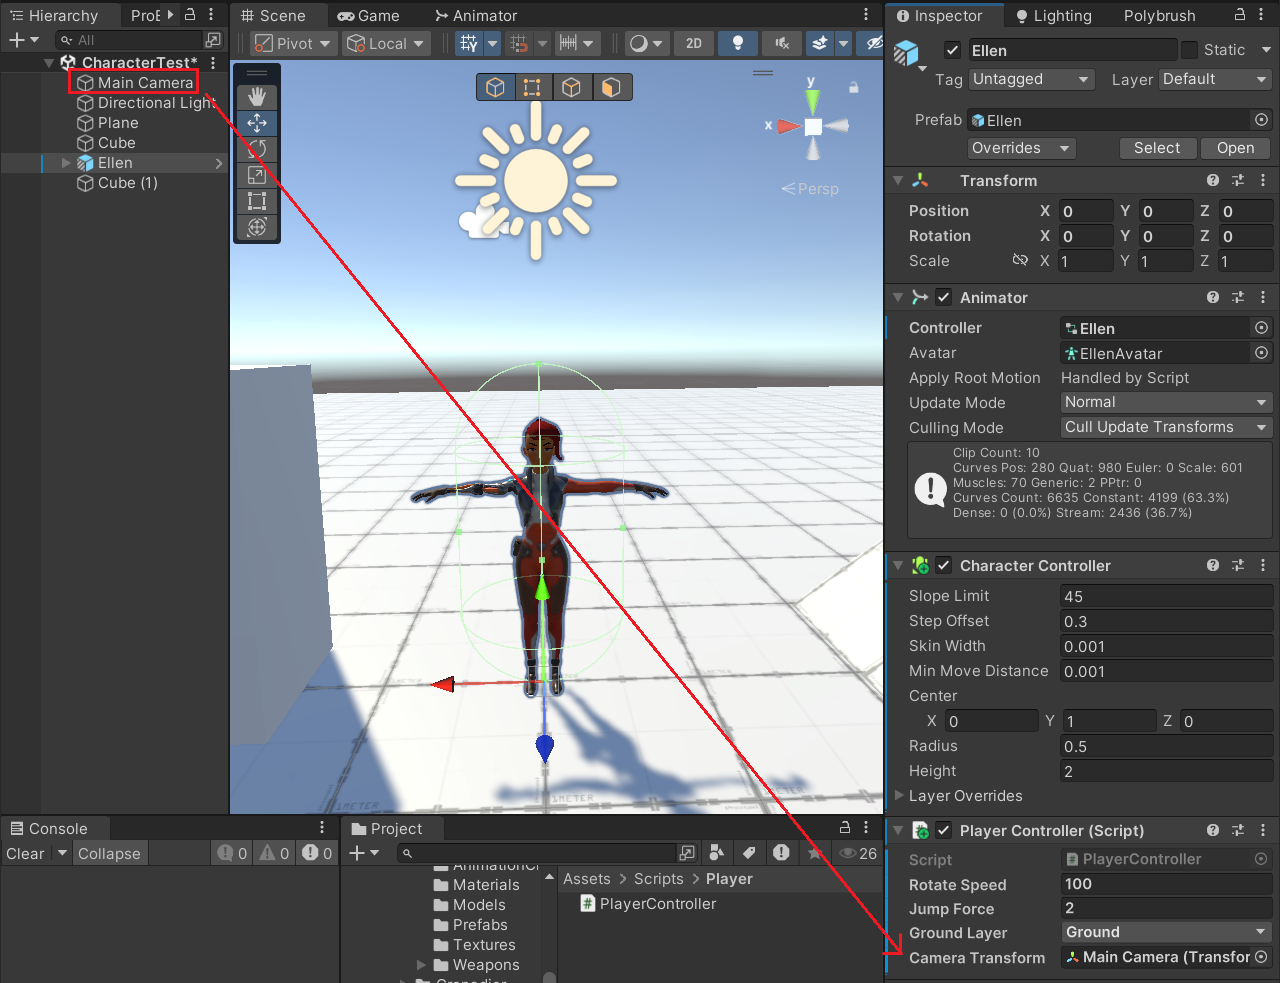Click Console Clear button
The image size is (1280, 983).
(x=25, y=853)
